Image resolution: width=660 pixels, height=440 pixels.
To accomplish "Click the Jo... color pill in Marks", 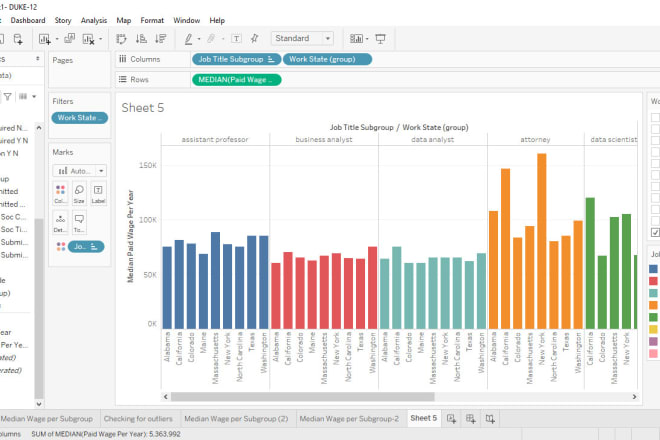I will pyautogui.click(x=86, y=247).
